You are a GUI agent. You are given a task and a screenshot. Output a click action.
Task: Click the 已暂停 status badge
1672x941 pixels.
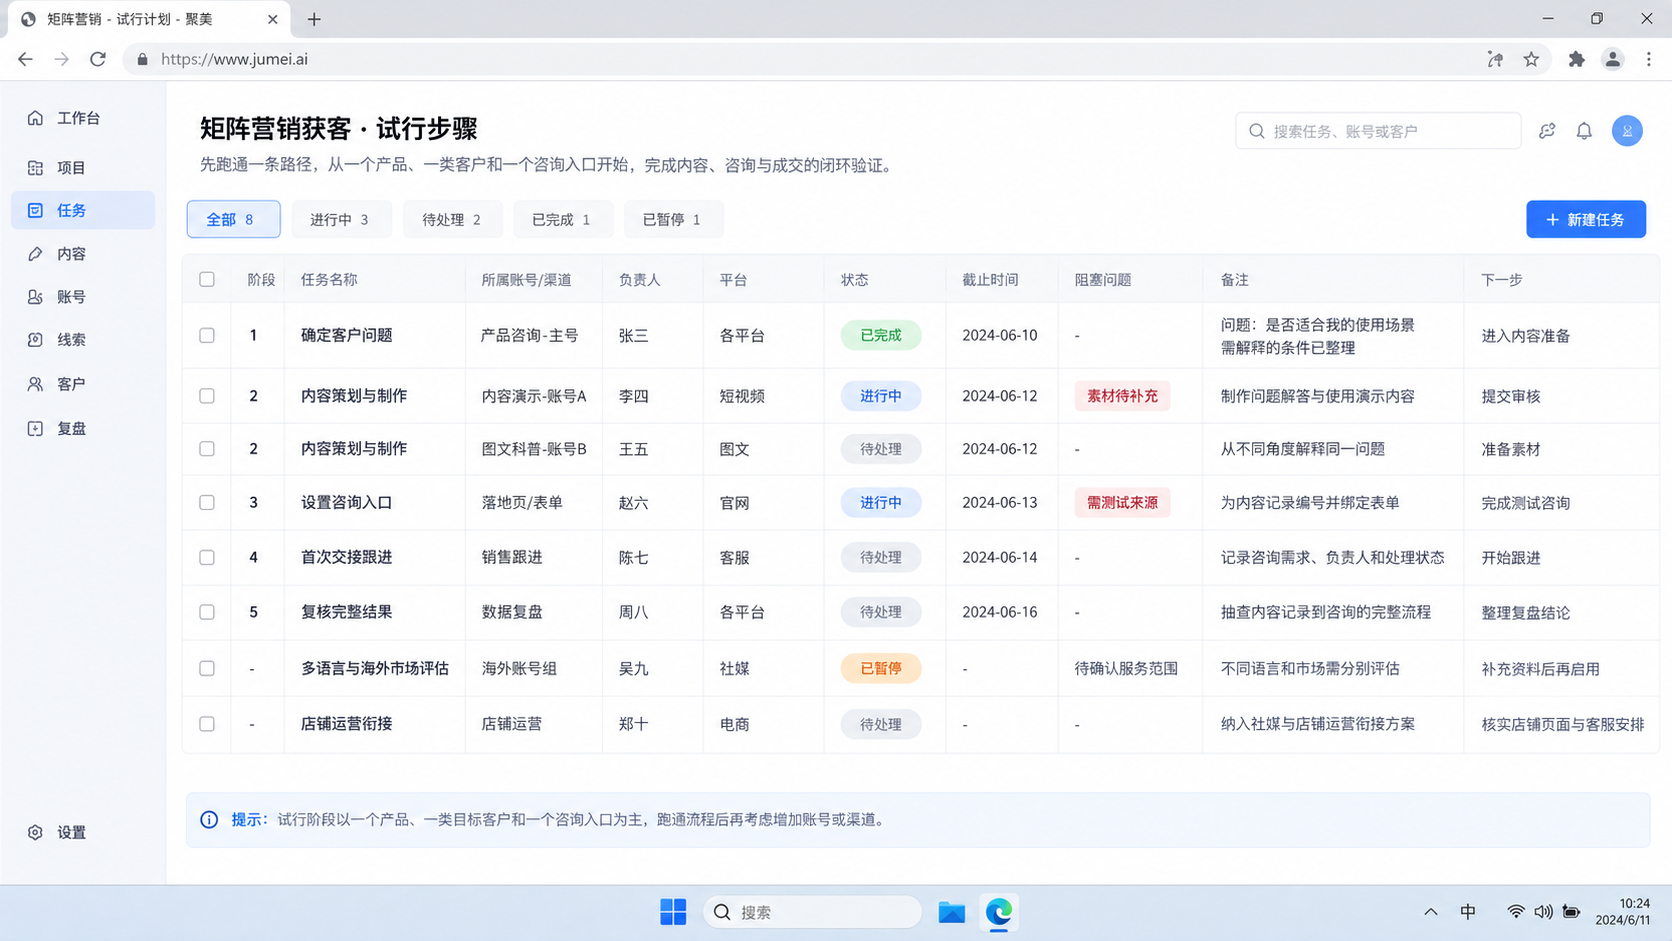[x=881, y=668]
